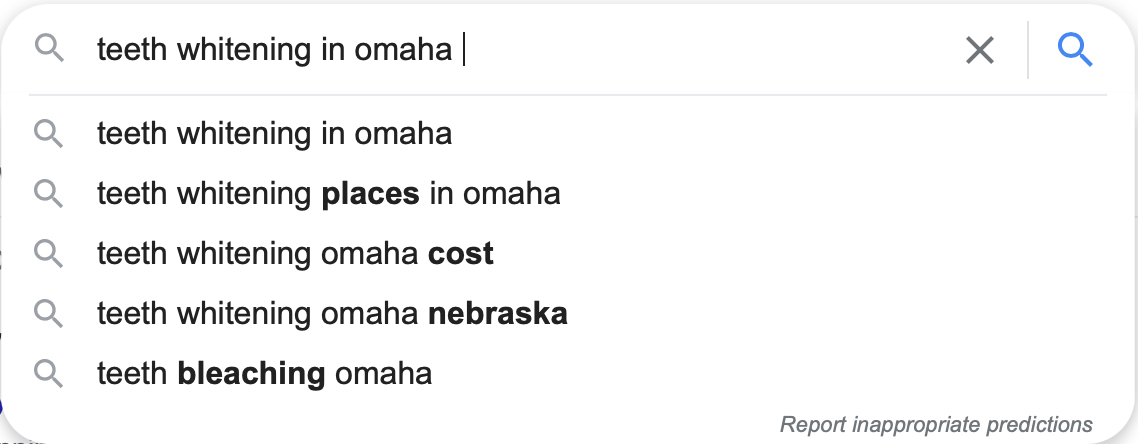
Task: Click magnifier icon beside 'places in omaha' suggestion
Action: coord(49,193)
